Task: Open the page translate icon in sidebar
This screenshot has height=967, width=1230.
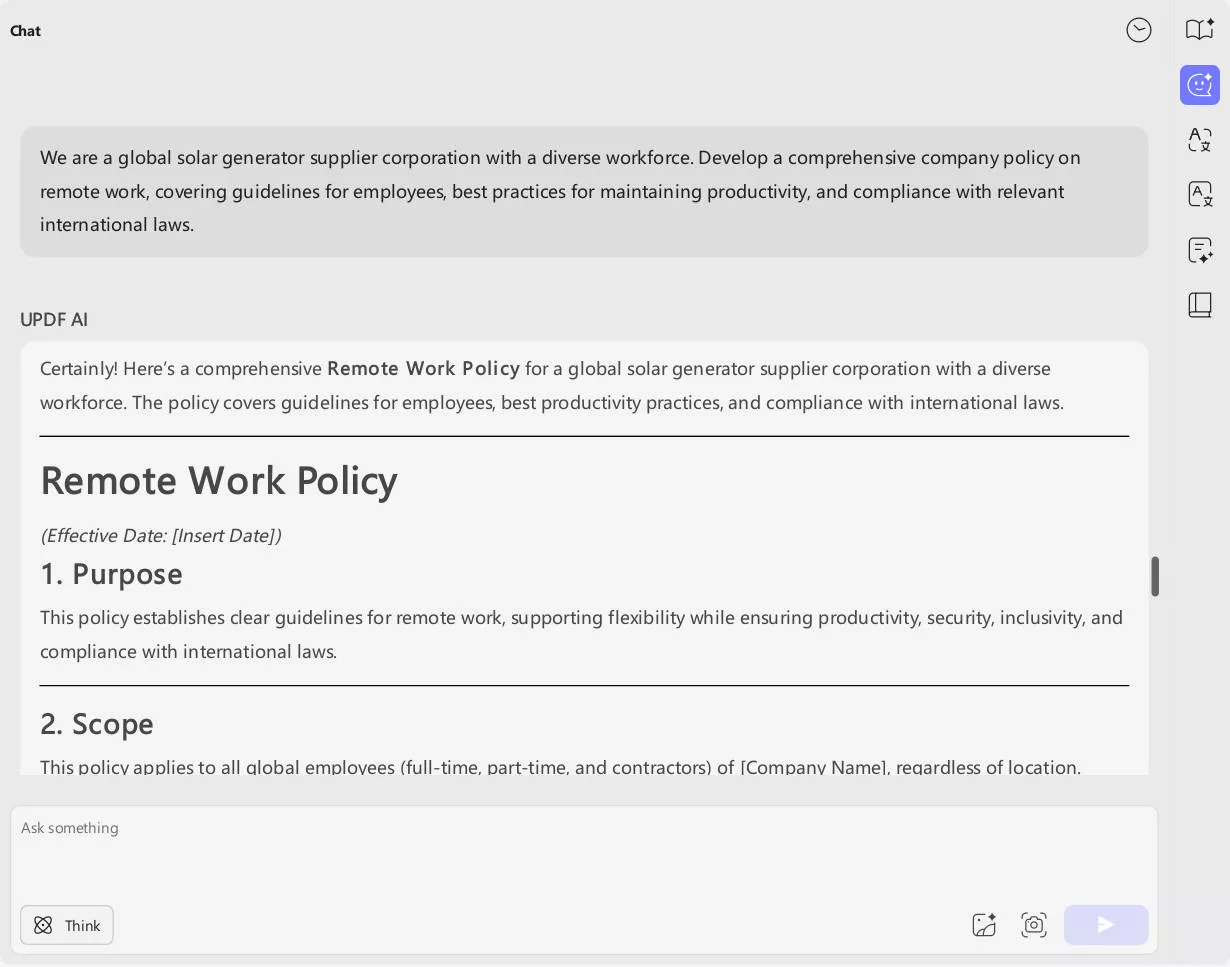Action: (1199, 194)
